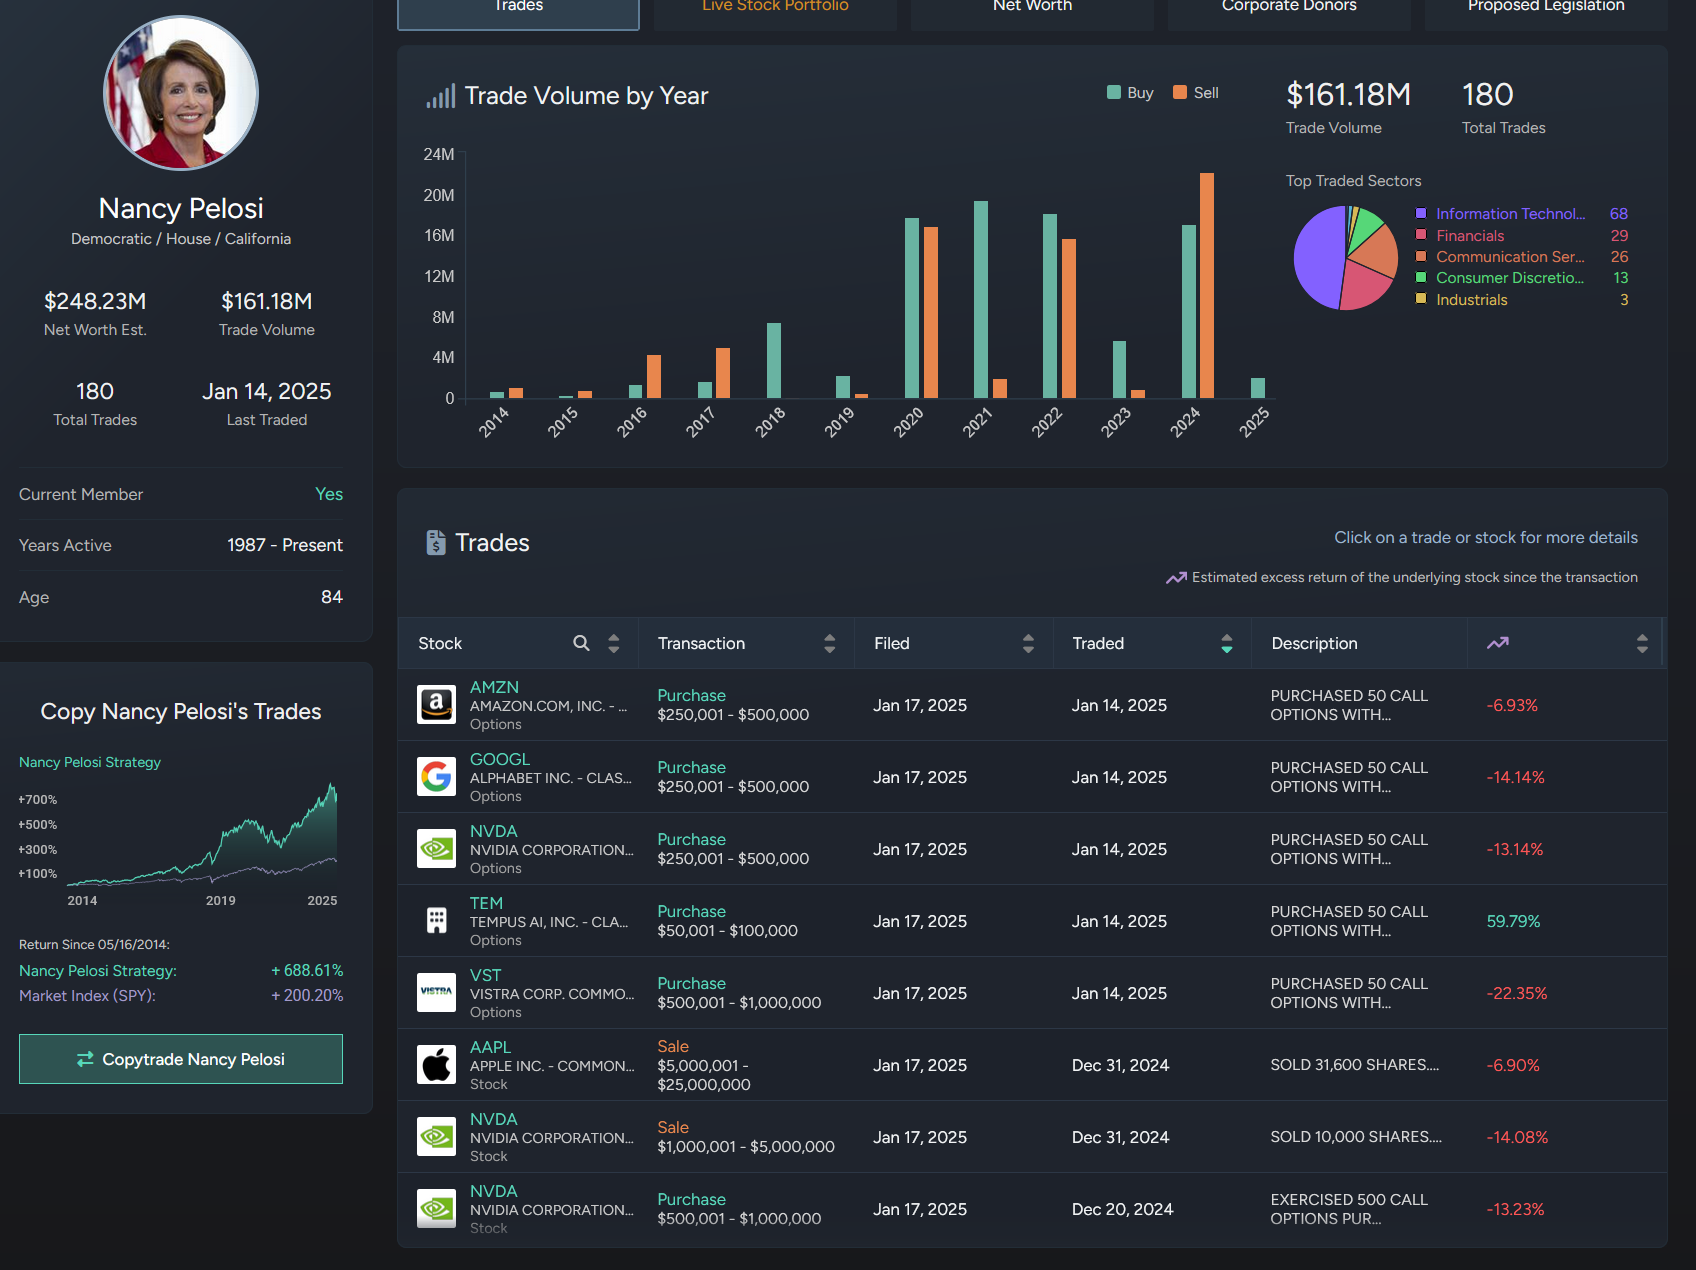Sort by excess return using its sort arrows
The width and height of the screenshot is (1696, 1270).
point(1642,643)
